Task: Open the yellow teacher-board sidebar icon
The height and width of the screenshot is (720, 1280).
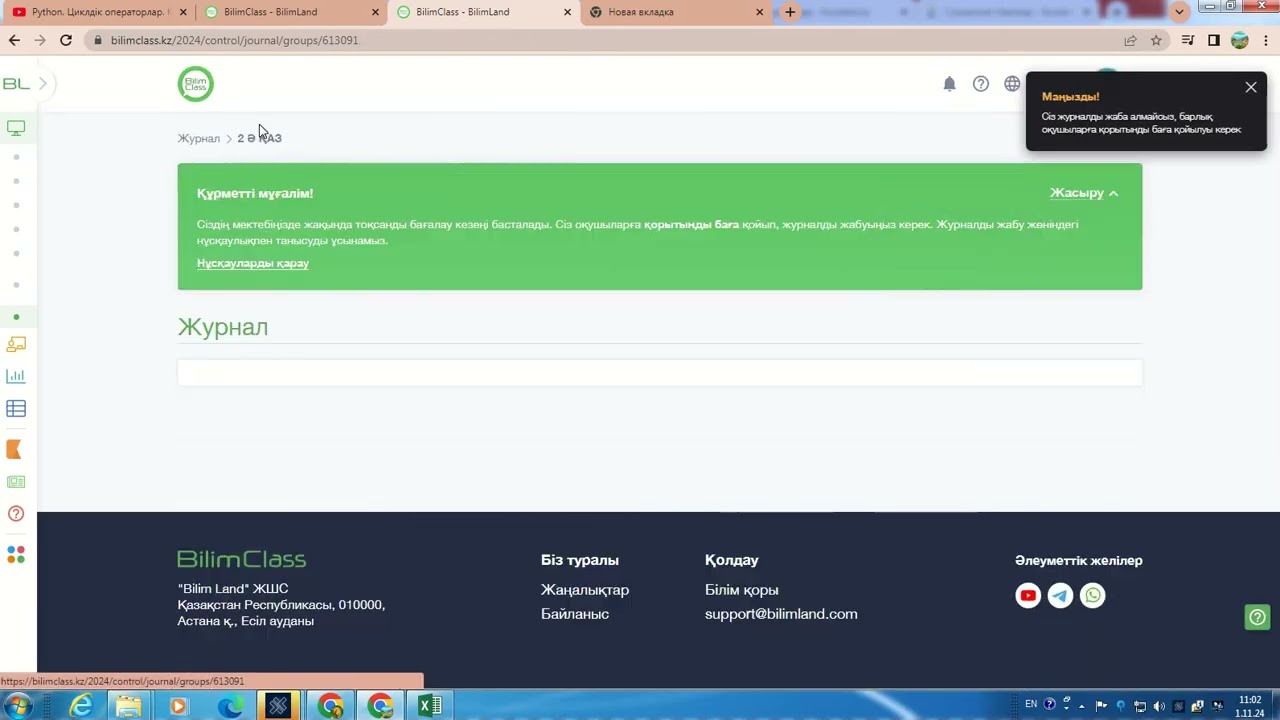Action: (16, 344)
